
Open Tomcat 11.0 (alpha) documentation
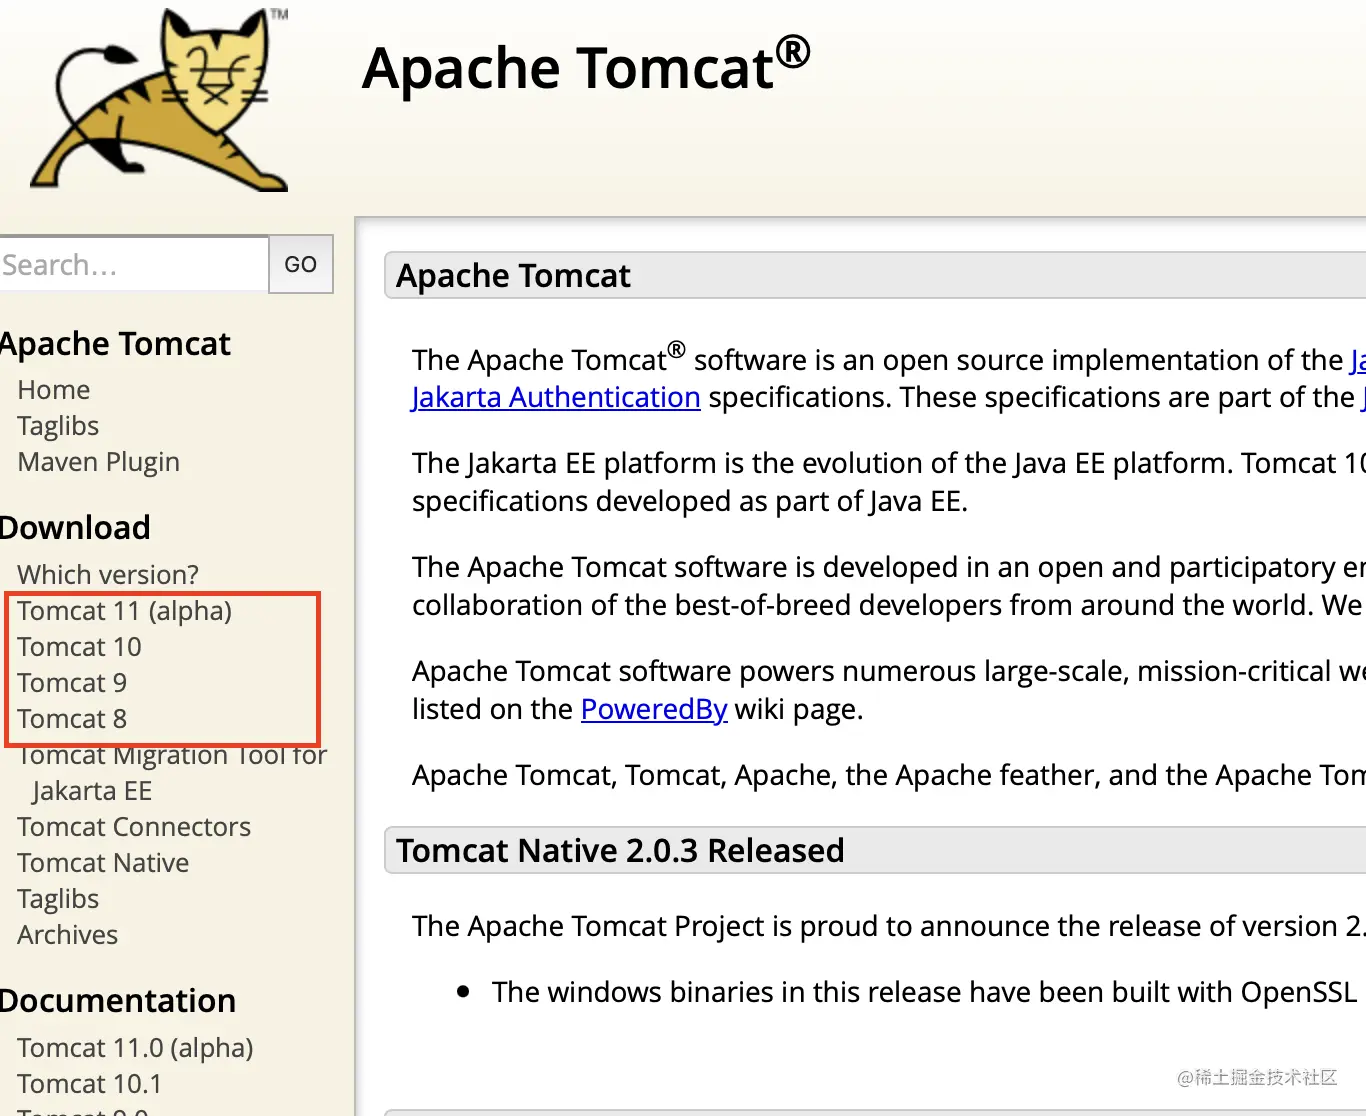pos(135,1048)
